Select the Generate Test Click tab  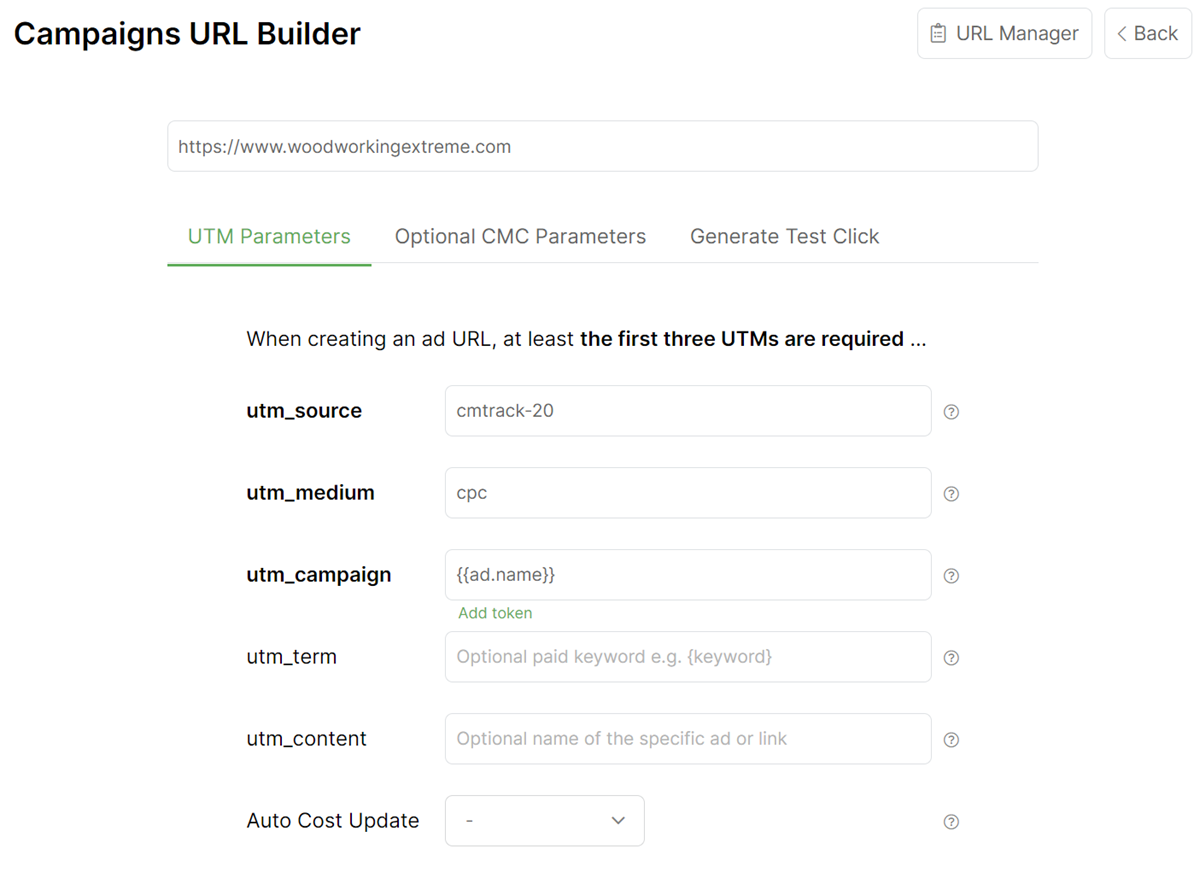coord(784,237)
